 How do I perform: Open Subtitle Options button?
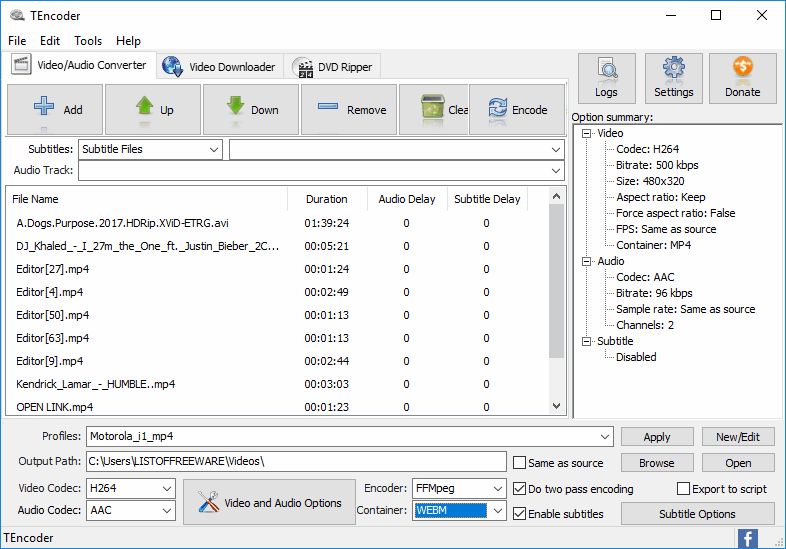click(x=697, y=514)
